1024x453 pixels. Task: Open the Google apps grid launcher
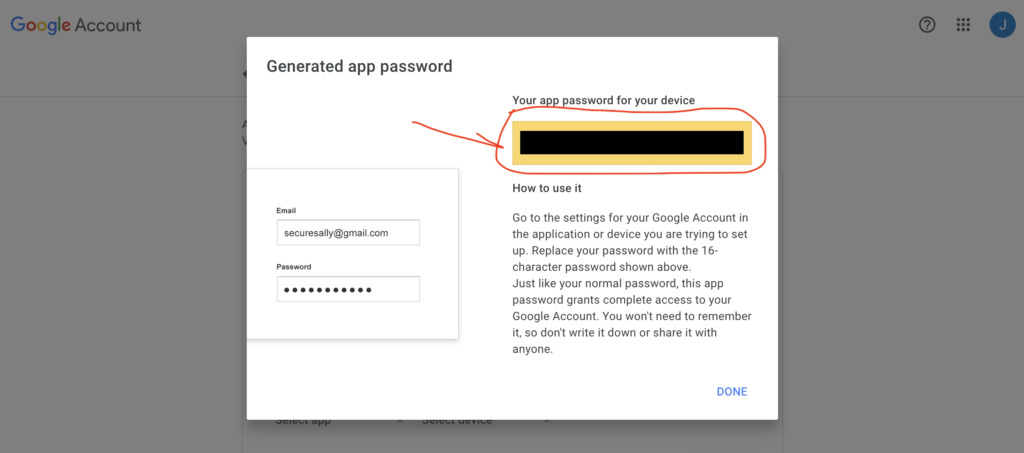pyautogui.click(x=963, y=25)
